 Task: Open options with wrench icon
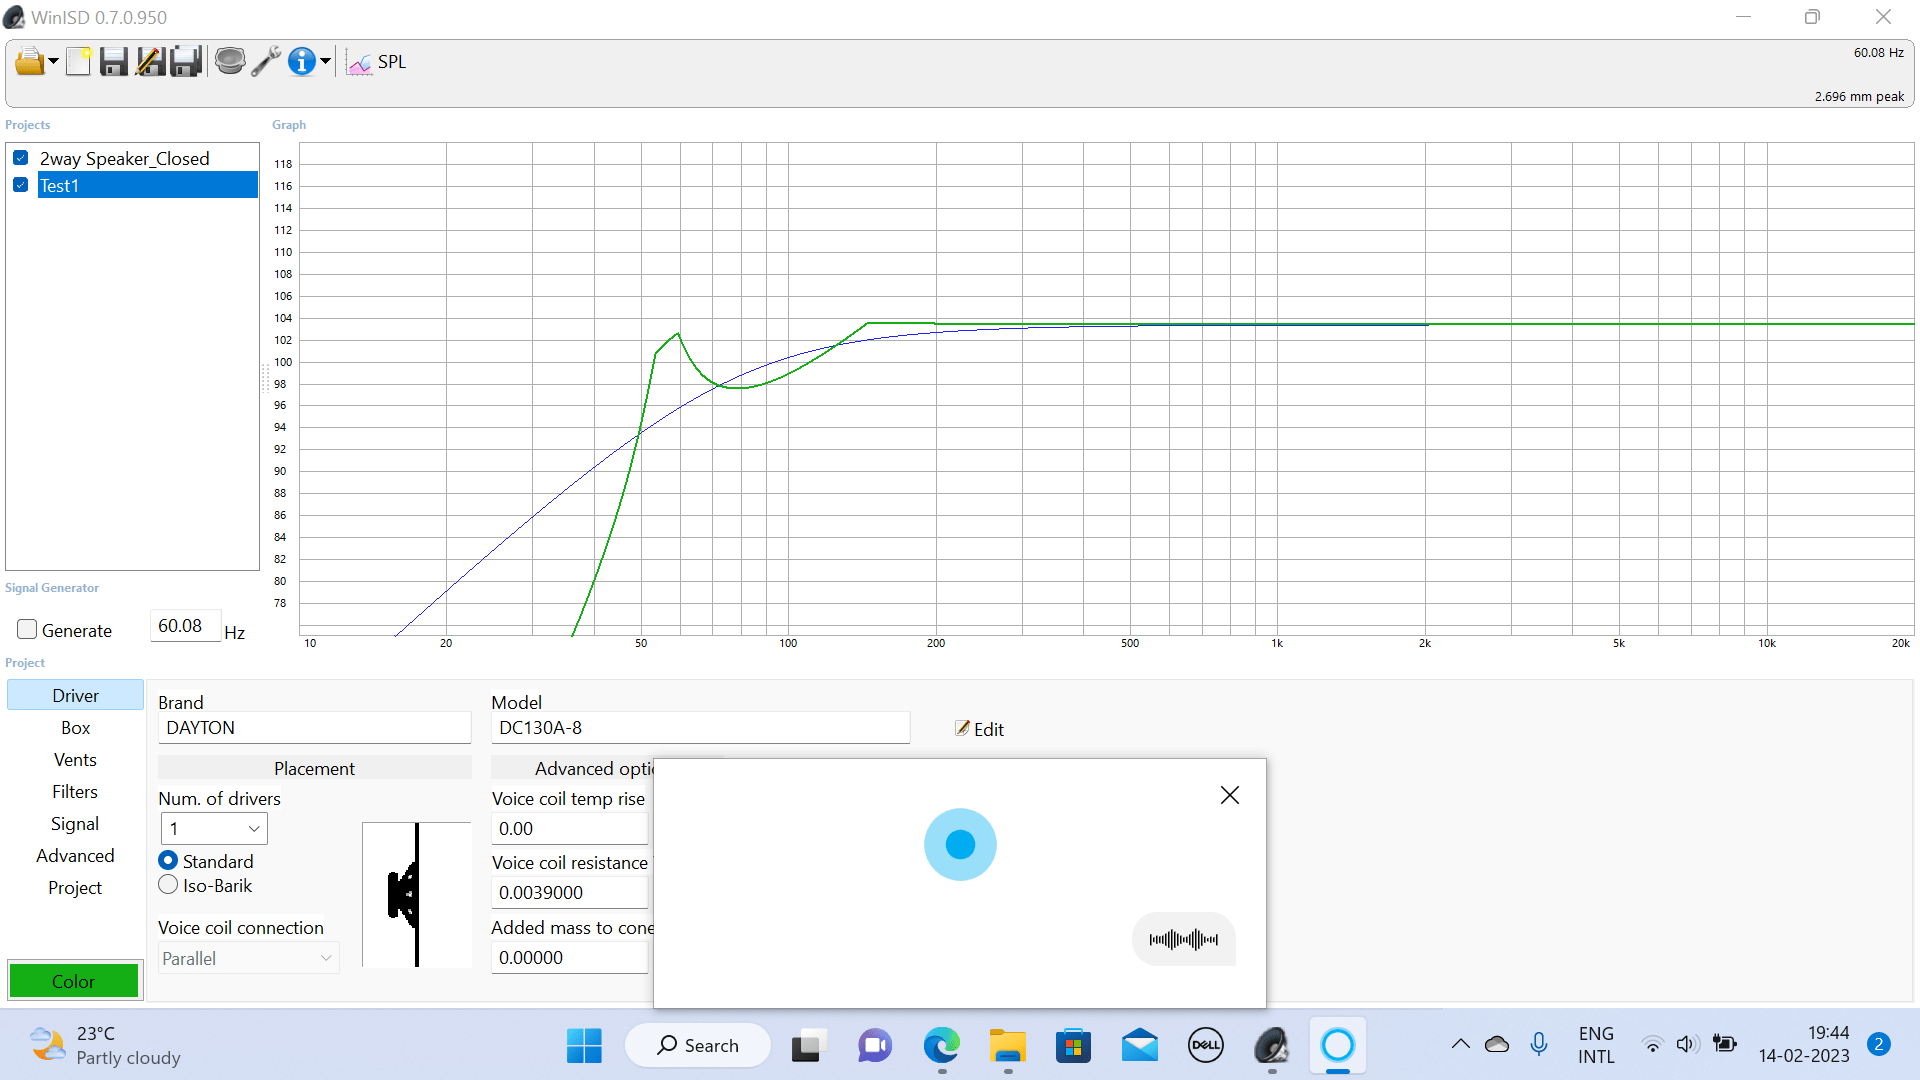point(266,62)
